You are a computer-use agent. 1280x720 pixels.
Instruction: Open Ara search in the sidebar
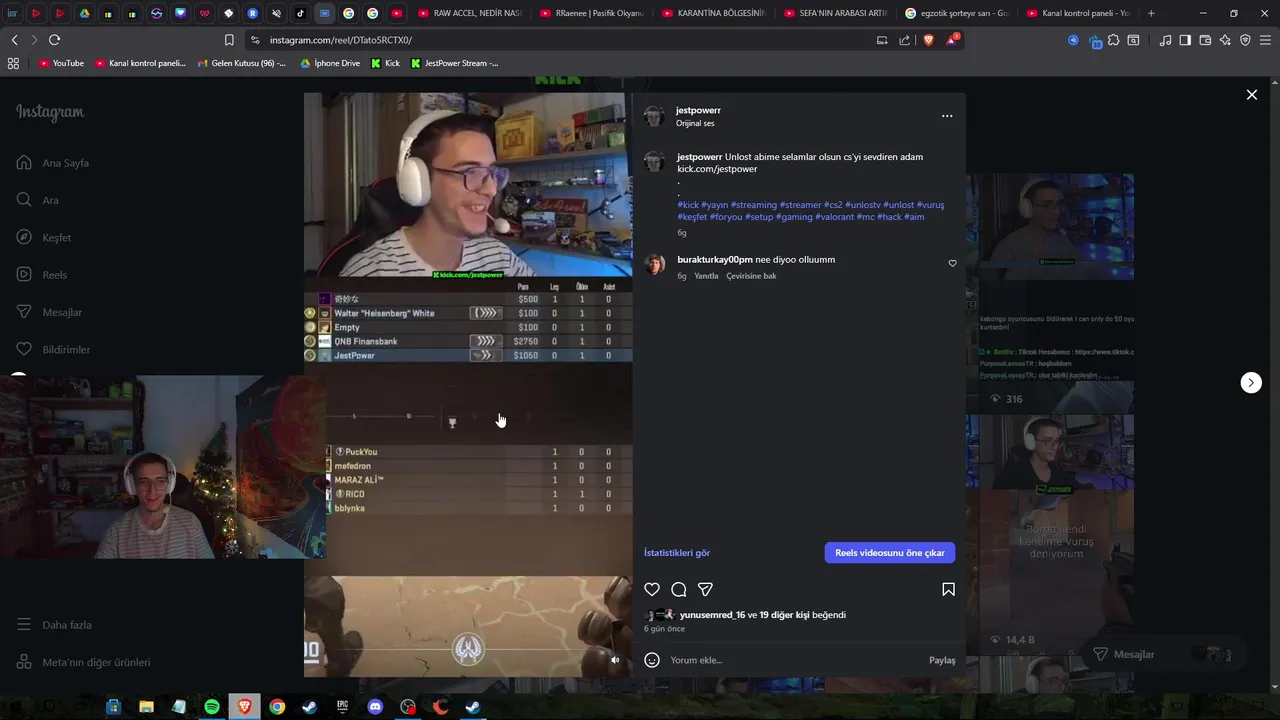pyautogui.click(x=37, y=200)
